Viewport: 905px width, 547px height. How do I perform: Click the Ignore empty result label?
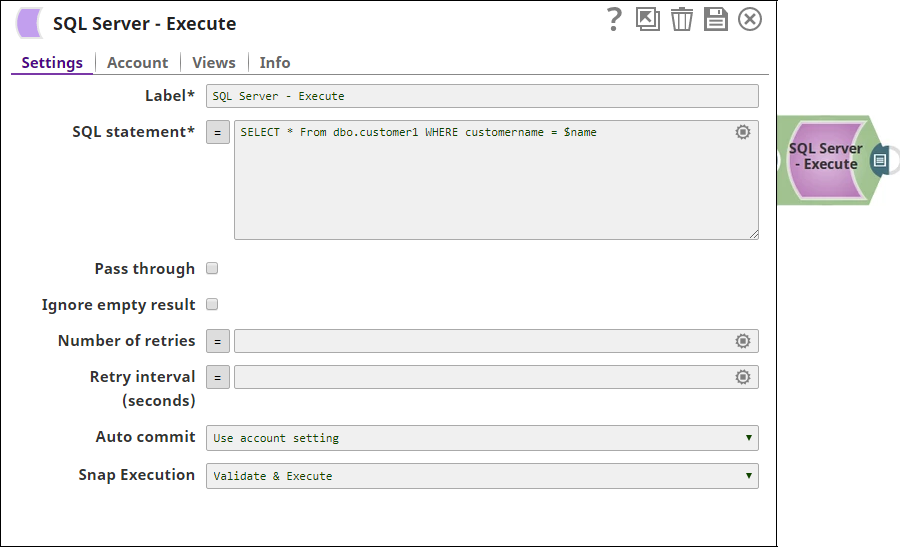pyautogui.click(x=118, y=305)
